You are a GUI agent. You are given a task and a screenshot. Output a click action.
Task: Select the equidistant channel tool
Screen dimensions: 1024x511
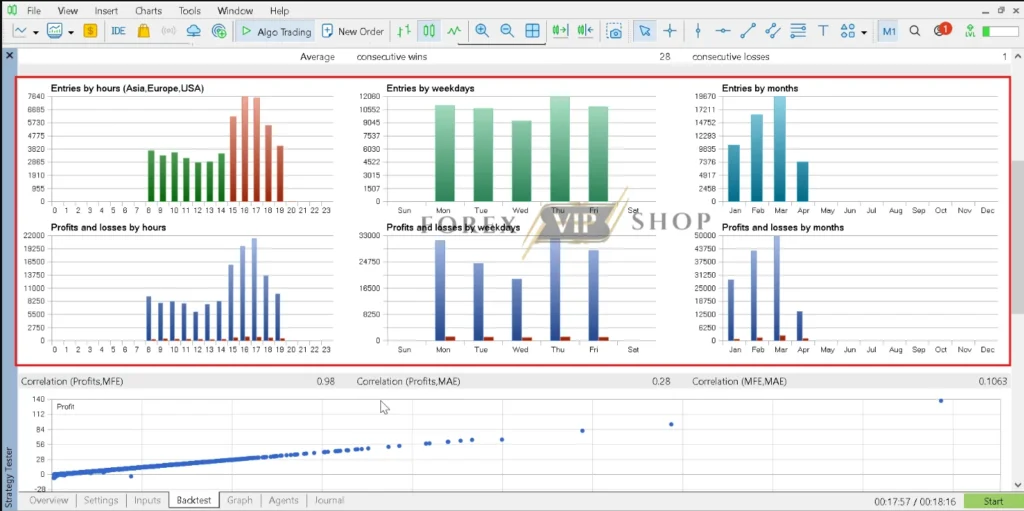tap(773, 31)
